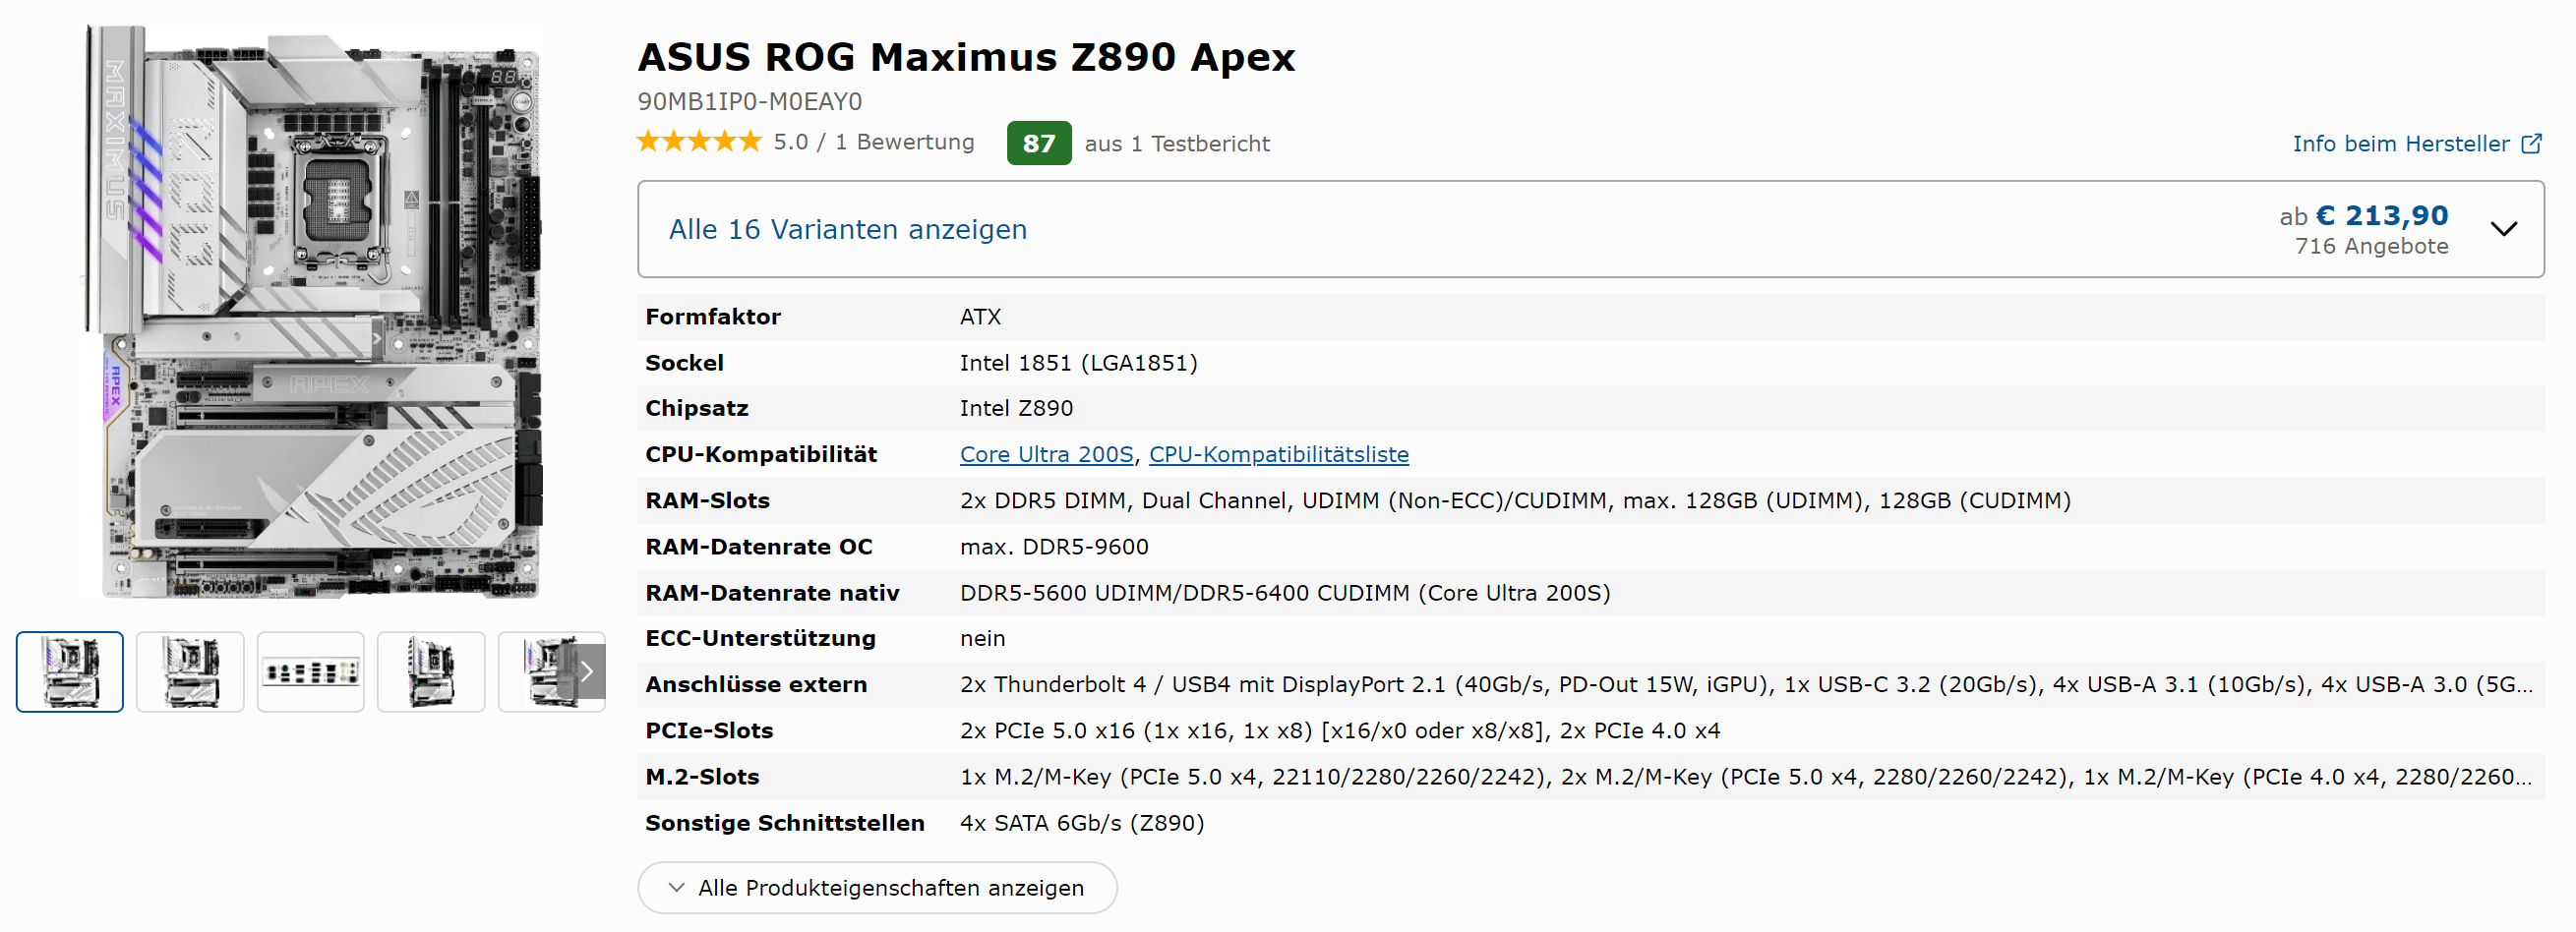
Task: Click the value 4x SATA 6Gb/s (Z890)
Action: pyautogui.click(x=1082, y=822)
